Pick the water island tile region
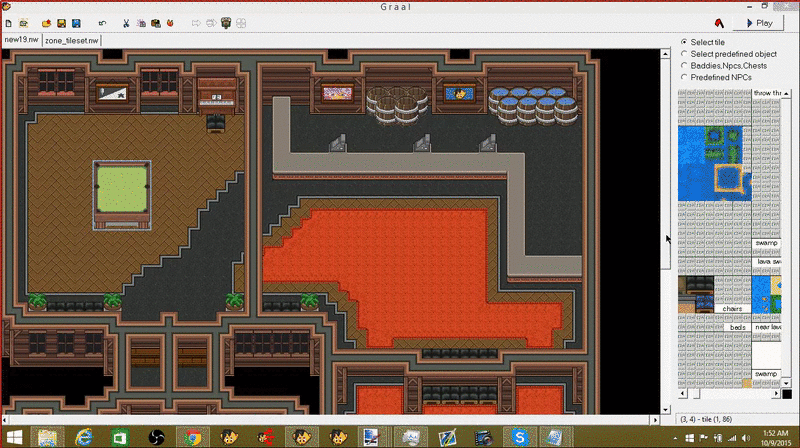This screenshot has height=448, width=800. (714, 163)
